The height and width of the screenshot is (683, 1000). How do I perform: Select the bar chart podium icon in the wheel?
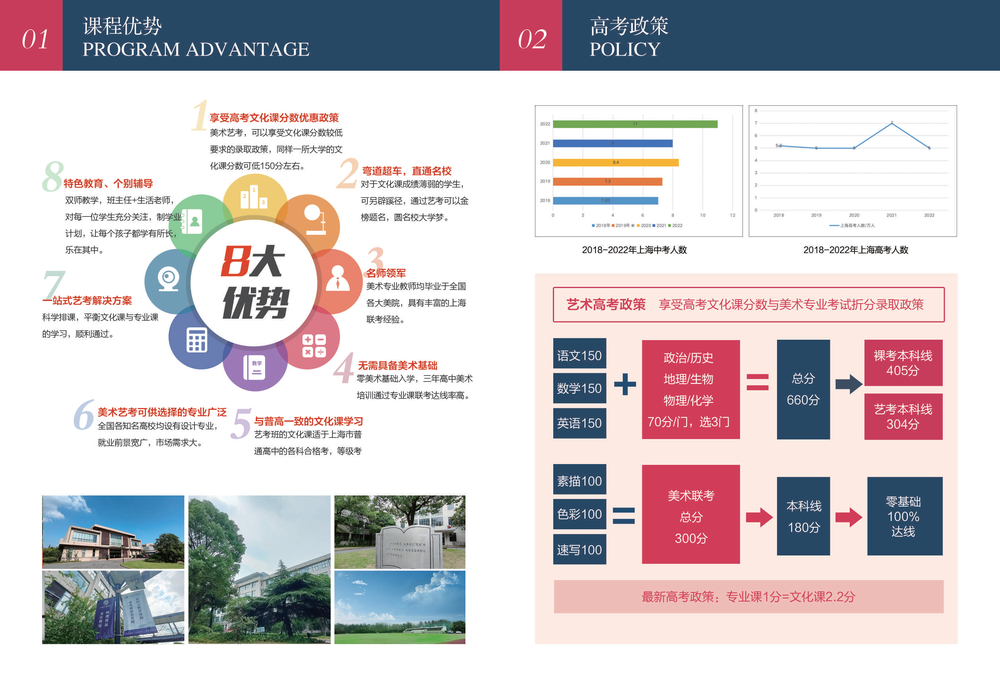(253, 199)
